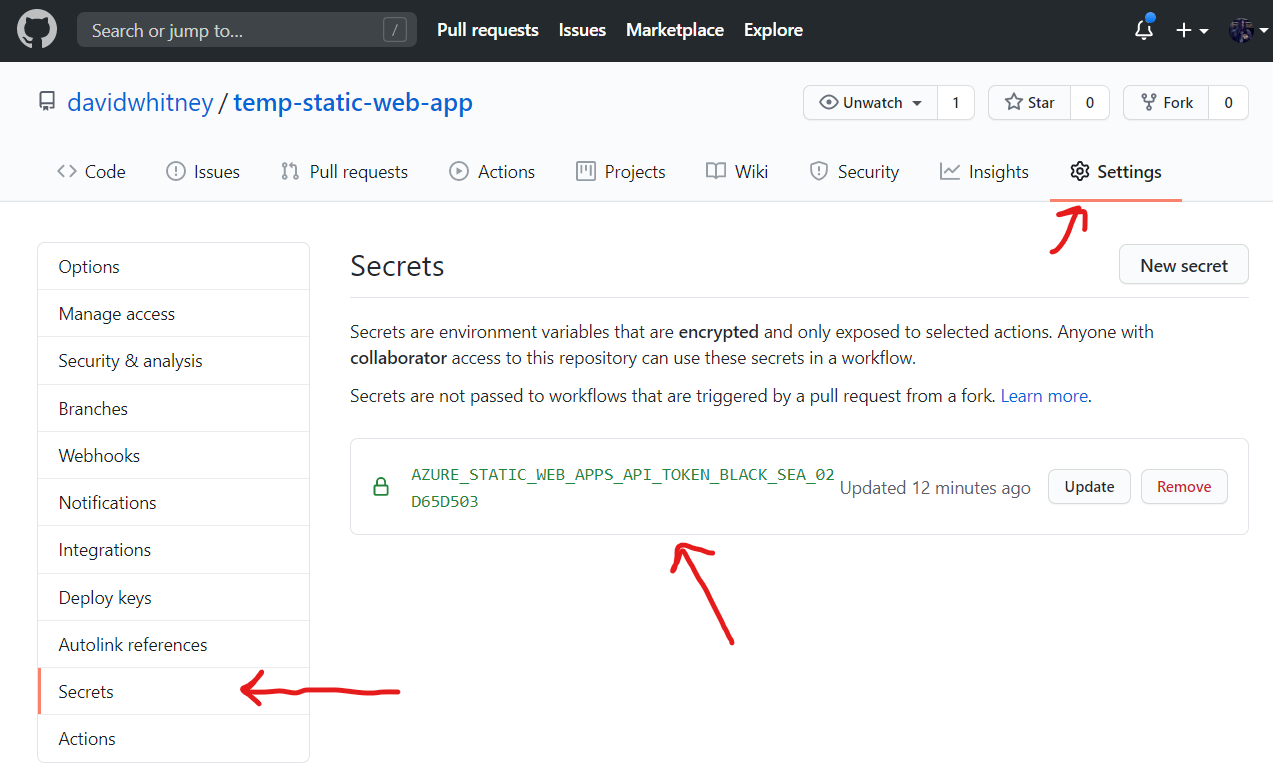Image resolution: width=1273 pixels, height=773 pixels.
Task: Open the GitHub home logo
Action: [36, 30]
